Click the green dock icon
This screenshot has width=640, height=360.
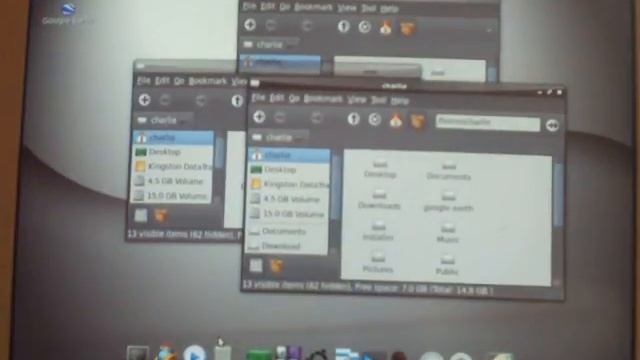(259, 354)
